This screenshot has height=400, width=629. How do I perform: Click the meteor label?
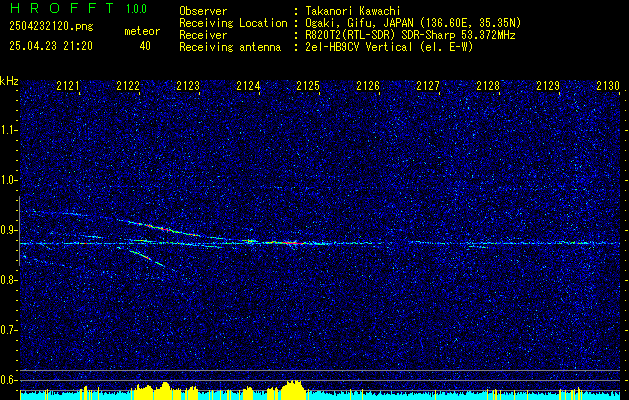coord(142,31)
